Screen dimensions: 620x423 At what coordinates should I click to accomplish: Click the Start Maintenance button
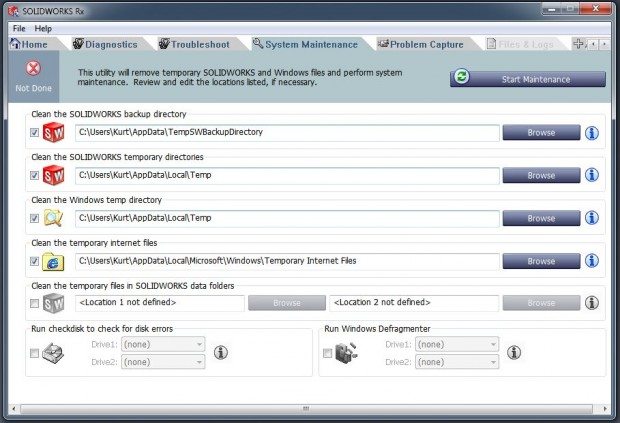point(527,78)
